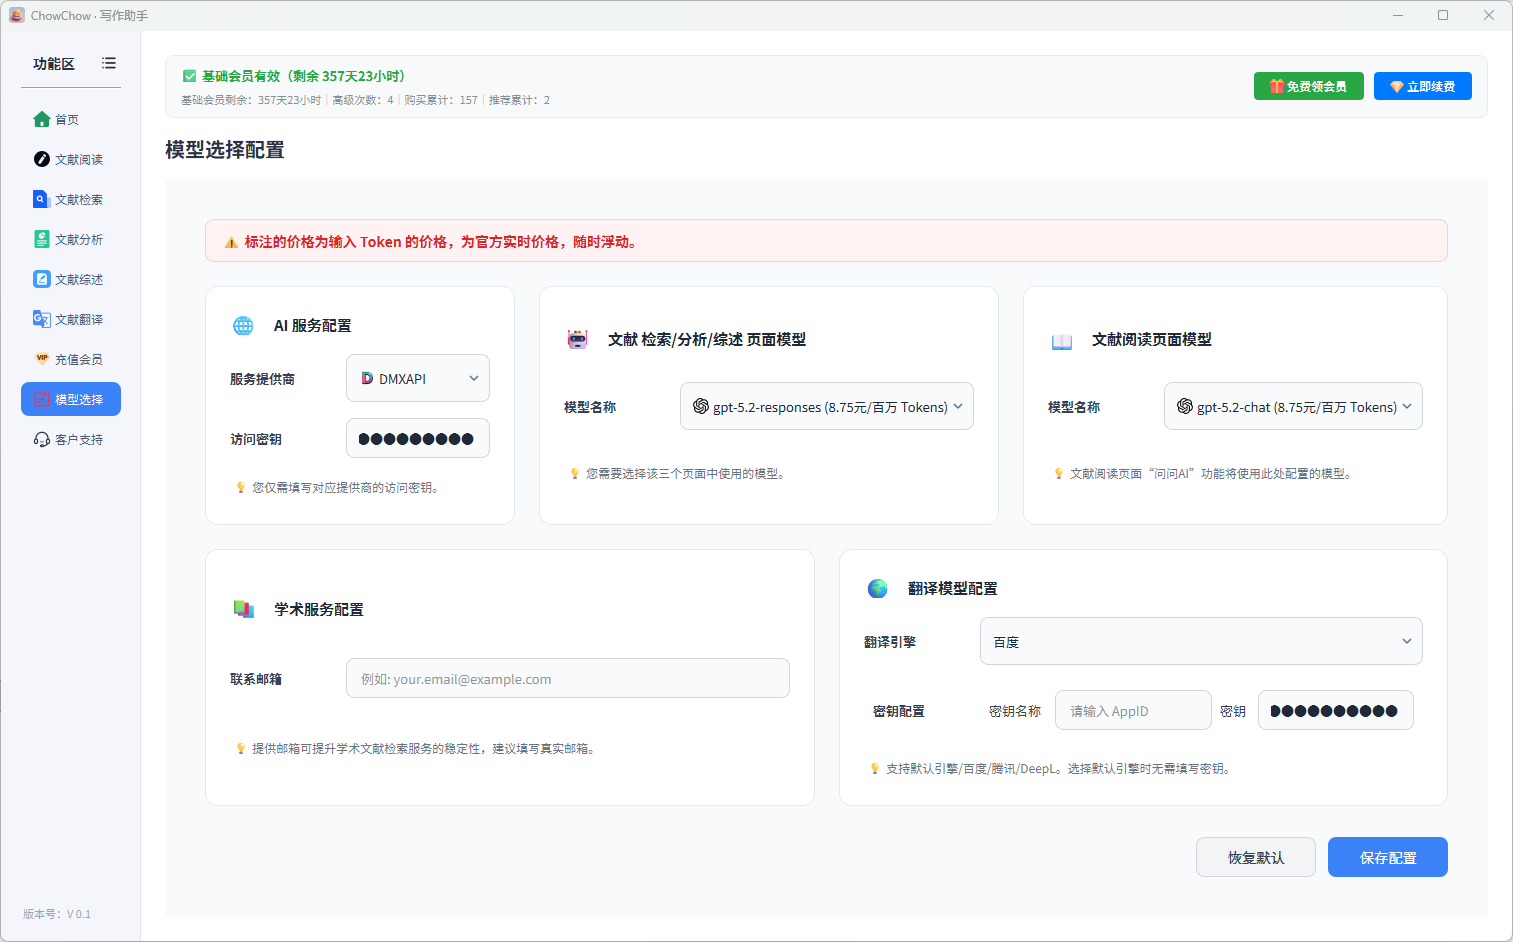Open the 文献综述 sidebar icon
Screen dimensions: 1513x942
[41, 280]
